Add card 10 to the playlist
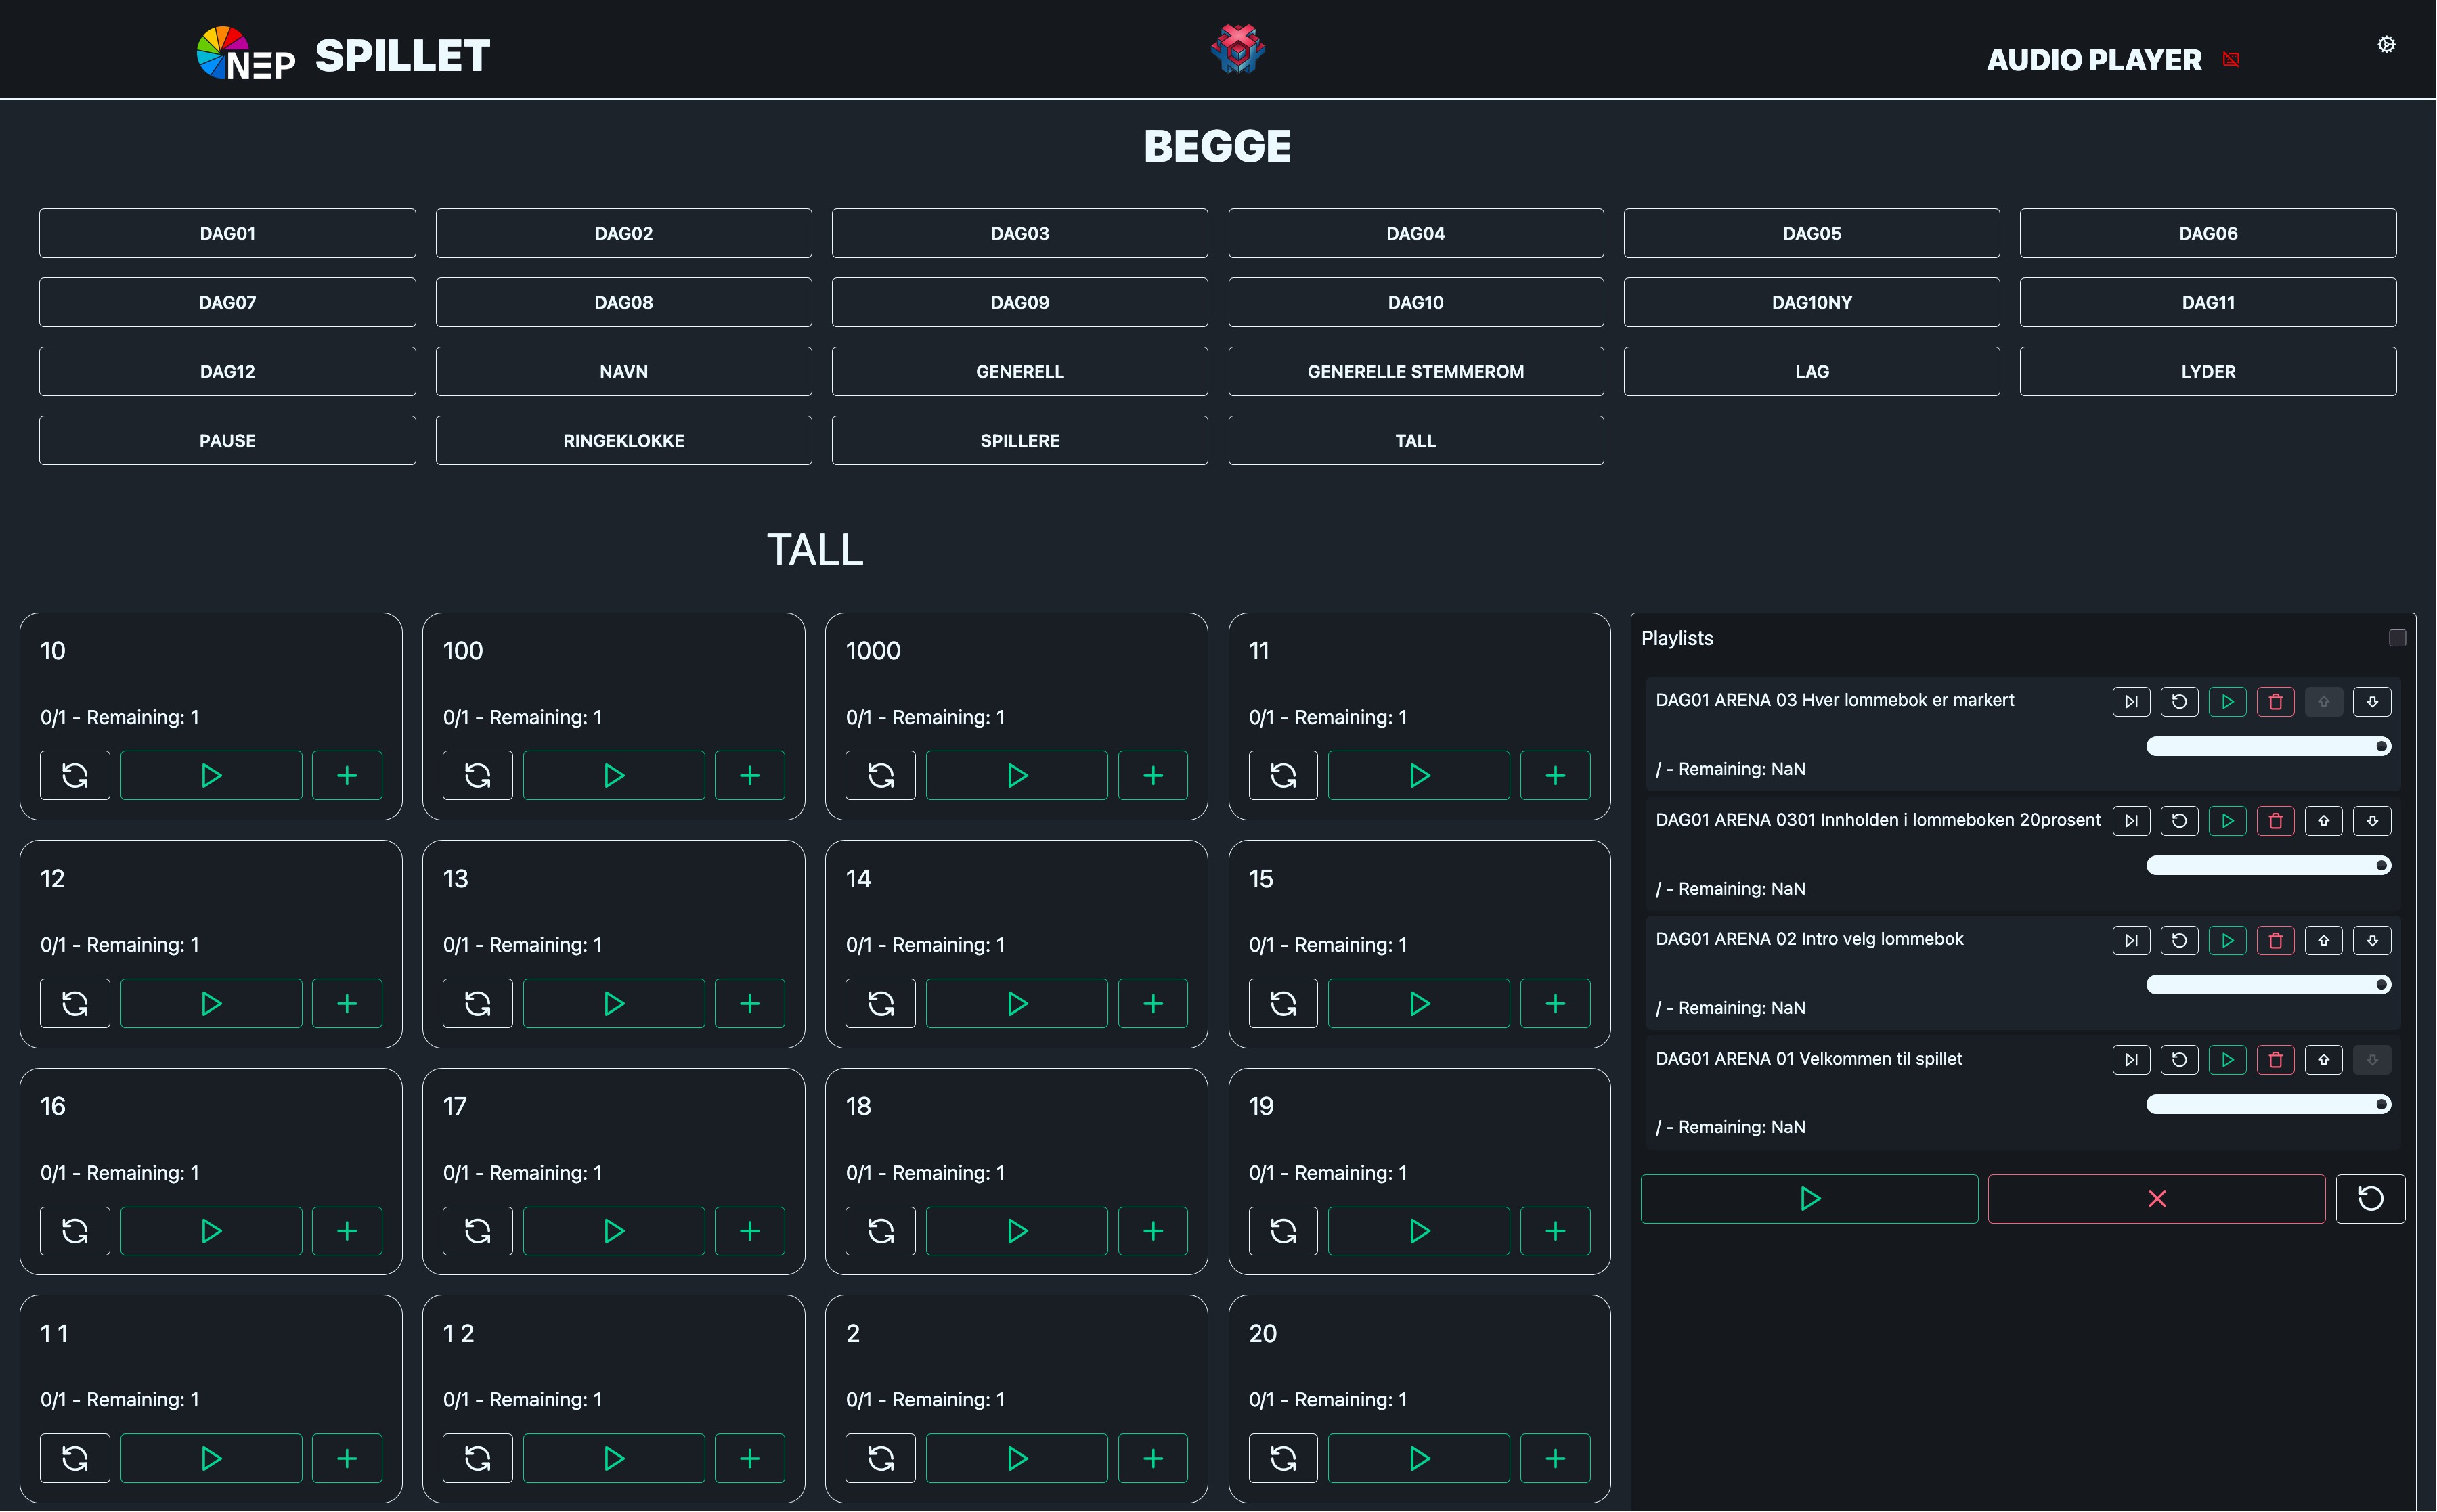Image resolution: width=2437 pixels, height=1512 pixels. 347,775
